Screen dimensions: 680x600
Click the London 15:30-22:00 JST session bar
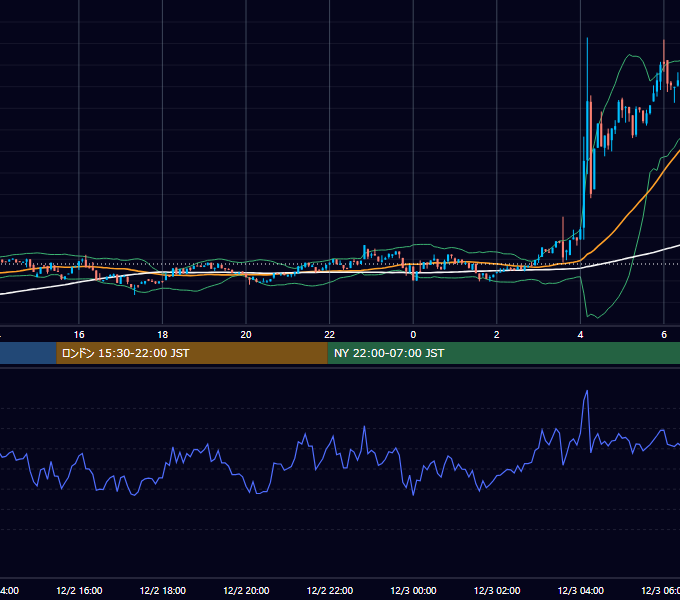point(192,353)
